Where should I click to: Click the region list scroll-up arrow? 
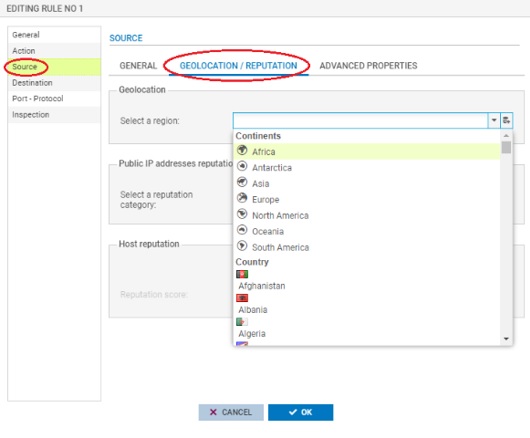pyautogui.click(x=506, y=136)
